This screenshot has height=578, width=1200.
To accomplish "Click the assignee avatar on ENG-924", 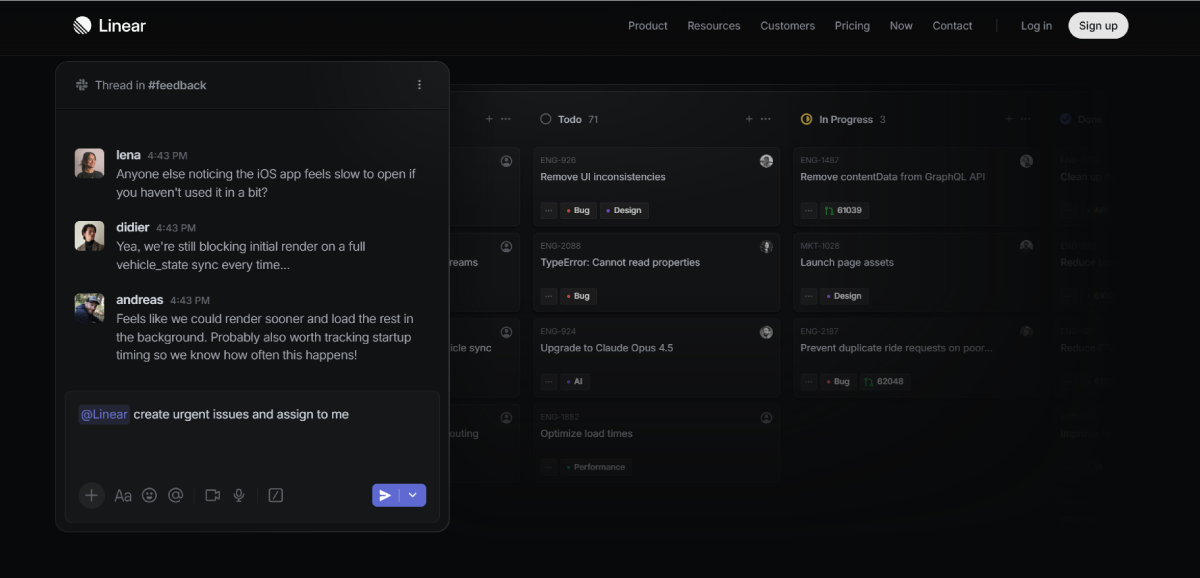I will pos(766,332).
